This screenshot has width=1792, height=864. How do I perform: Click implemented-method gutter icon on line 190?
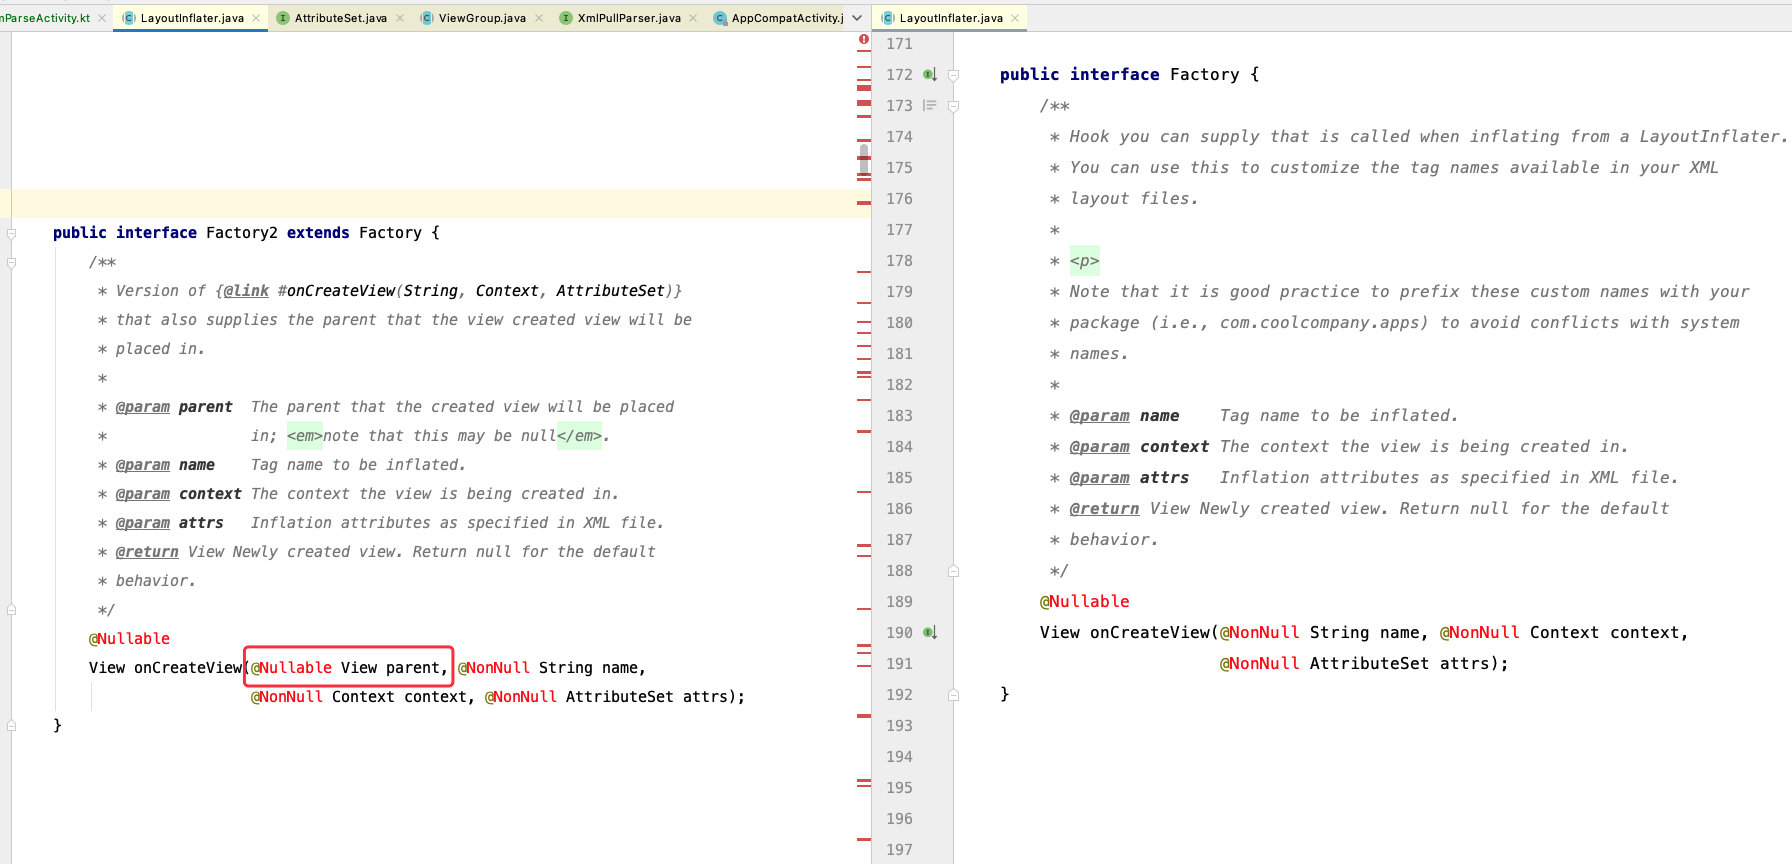click(930, 633)
